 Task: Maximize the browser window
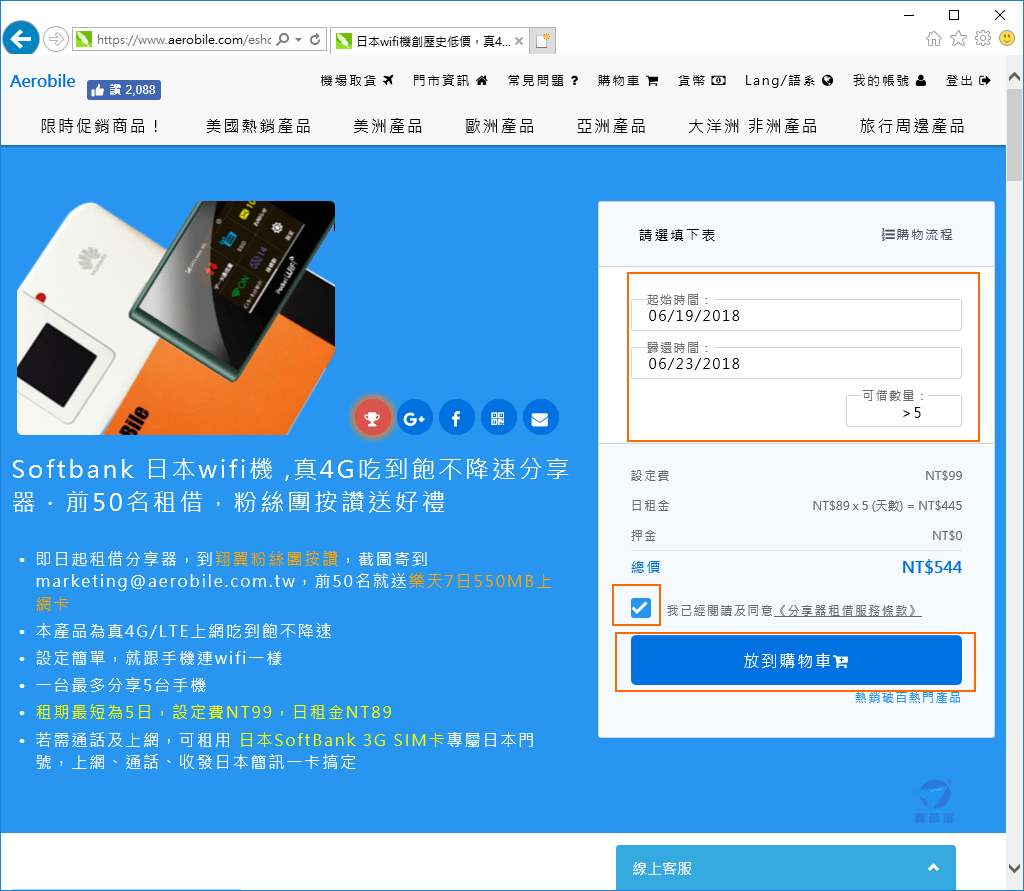(954, 14)
